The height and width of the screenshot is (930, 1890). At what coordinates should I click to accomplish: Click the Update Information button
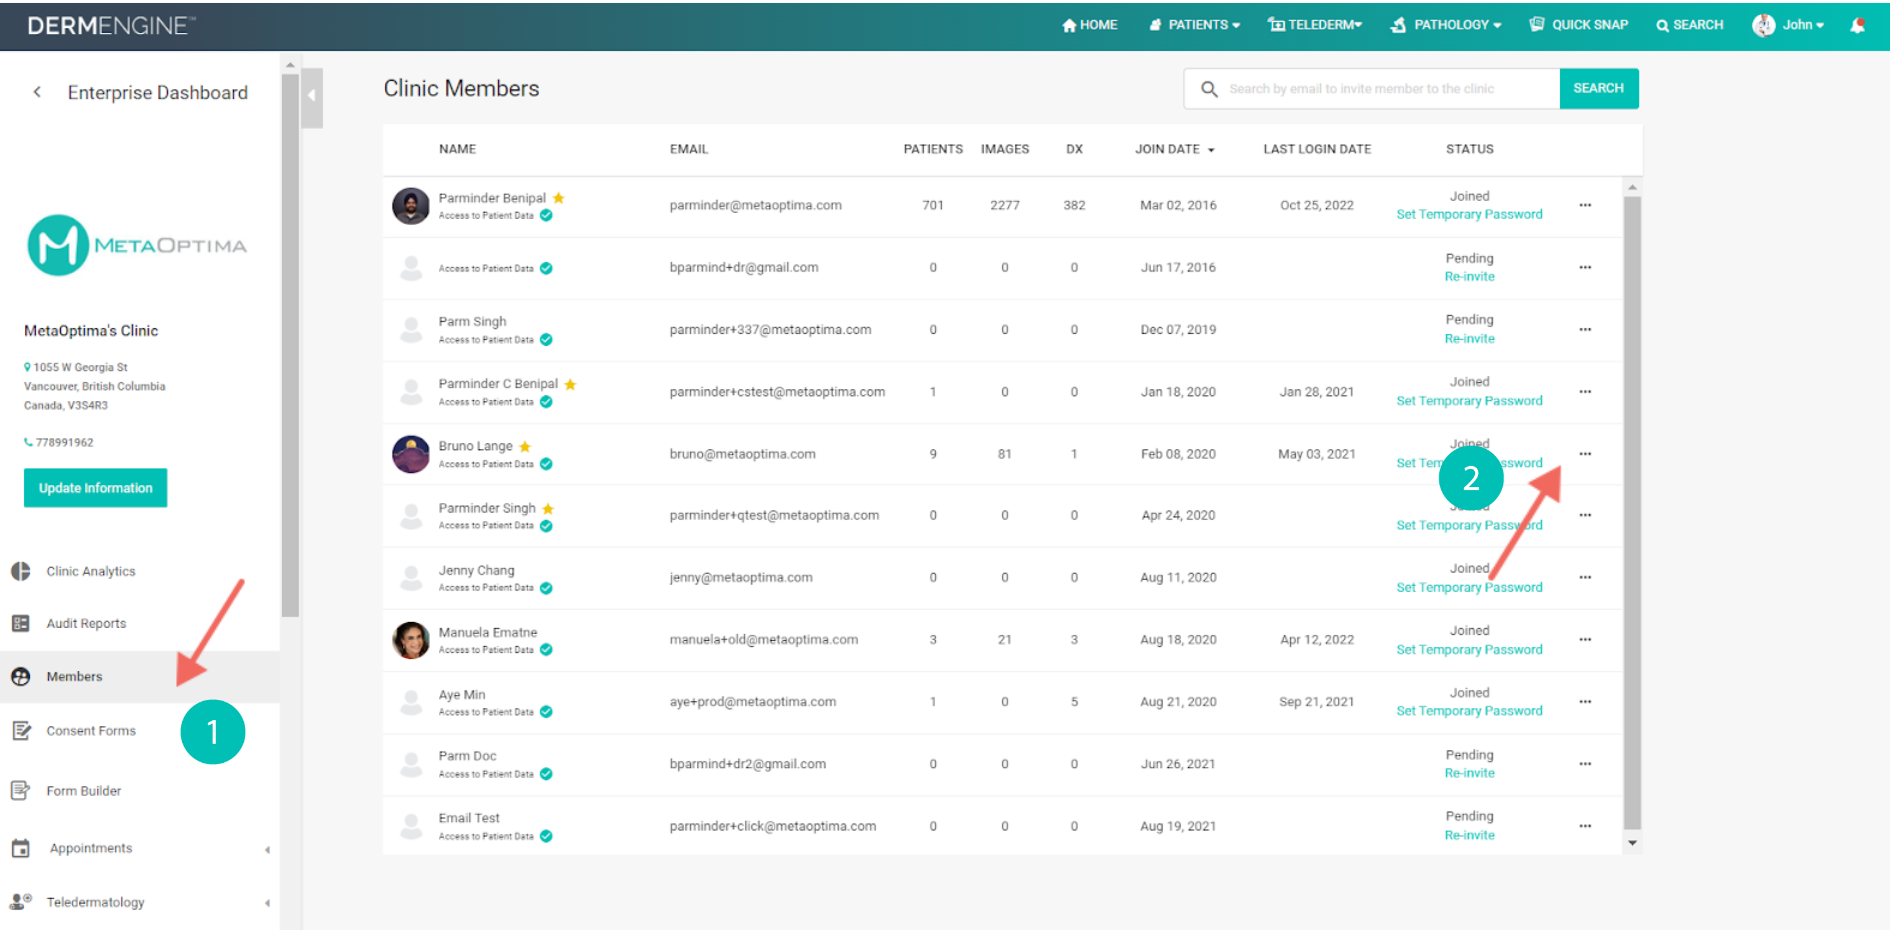click(x=96, y=488)
